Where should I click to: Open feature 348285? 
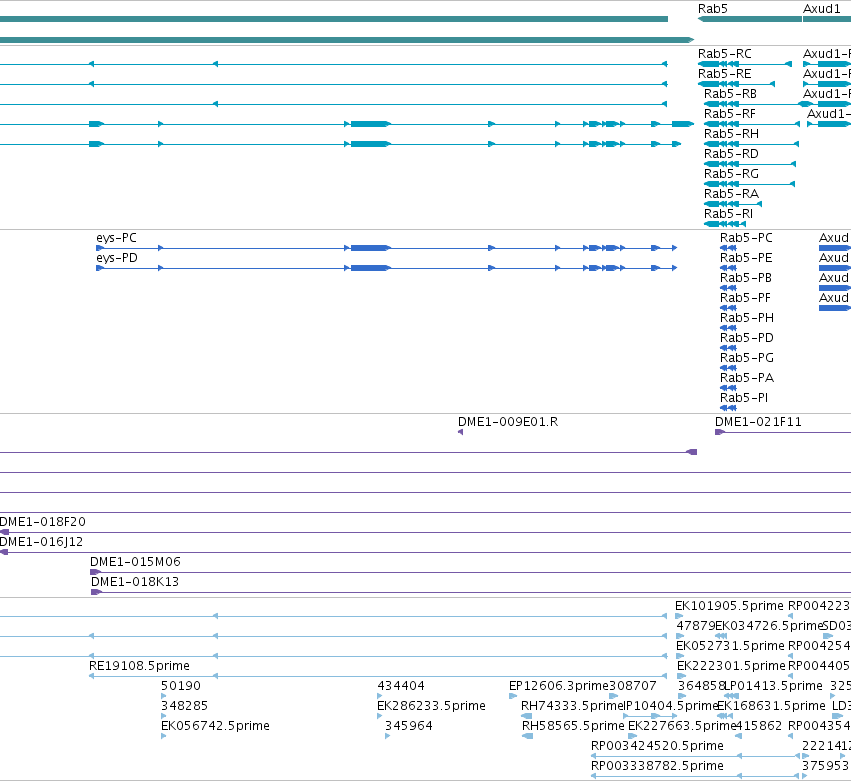185,707
